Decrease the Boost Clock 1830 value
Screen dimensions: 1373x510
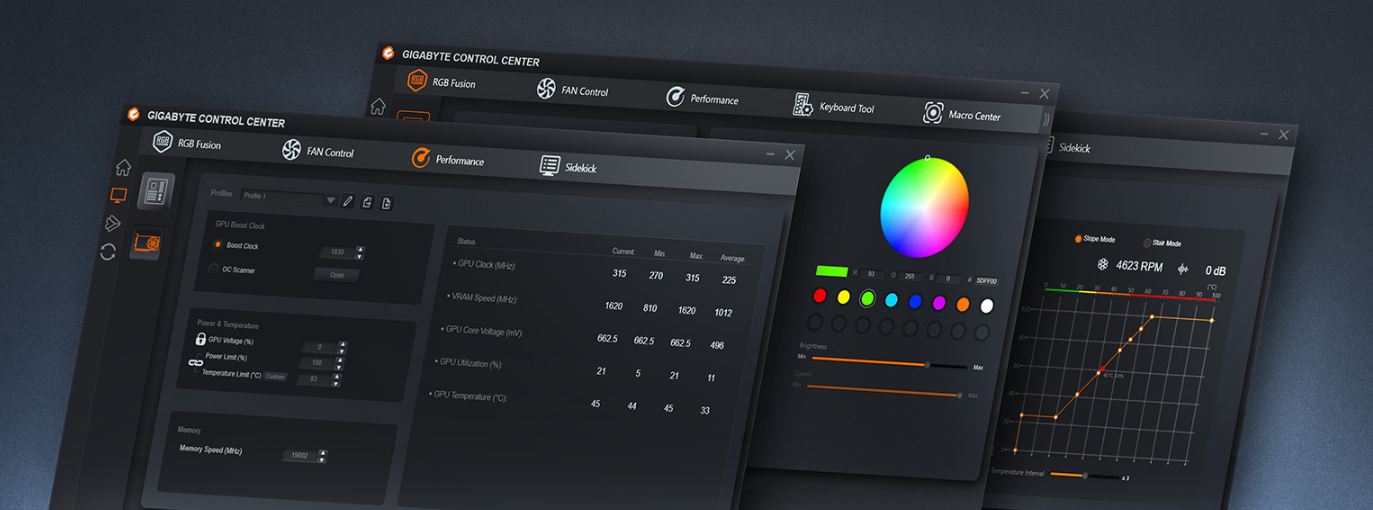pos(360,256)
